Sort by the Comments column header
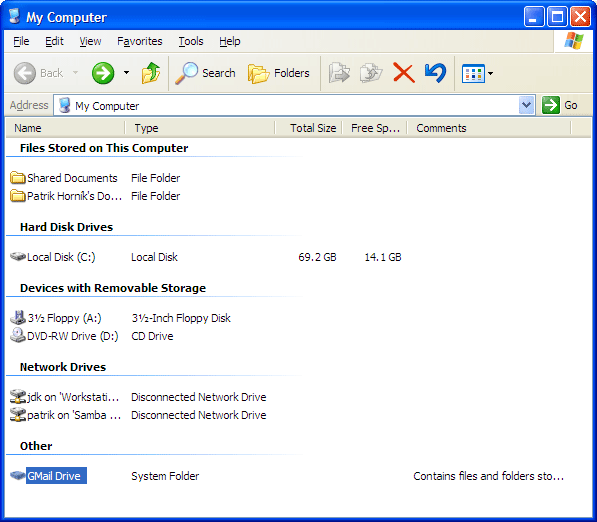The width and height of the screenshot is (597, 522). tap(489, 128)
